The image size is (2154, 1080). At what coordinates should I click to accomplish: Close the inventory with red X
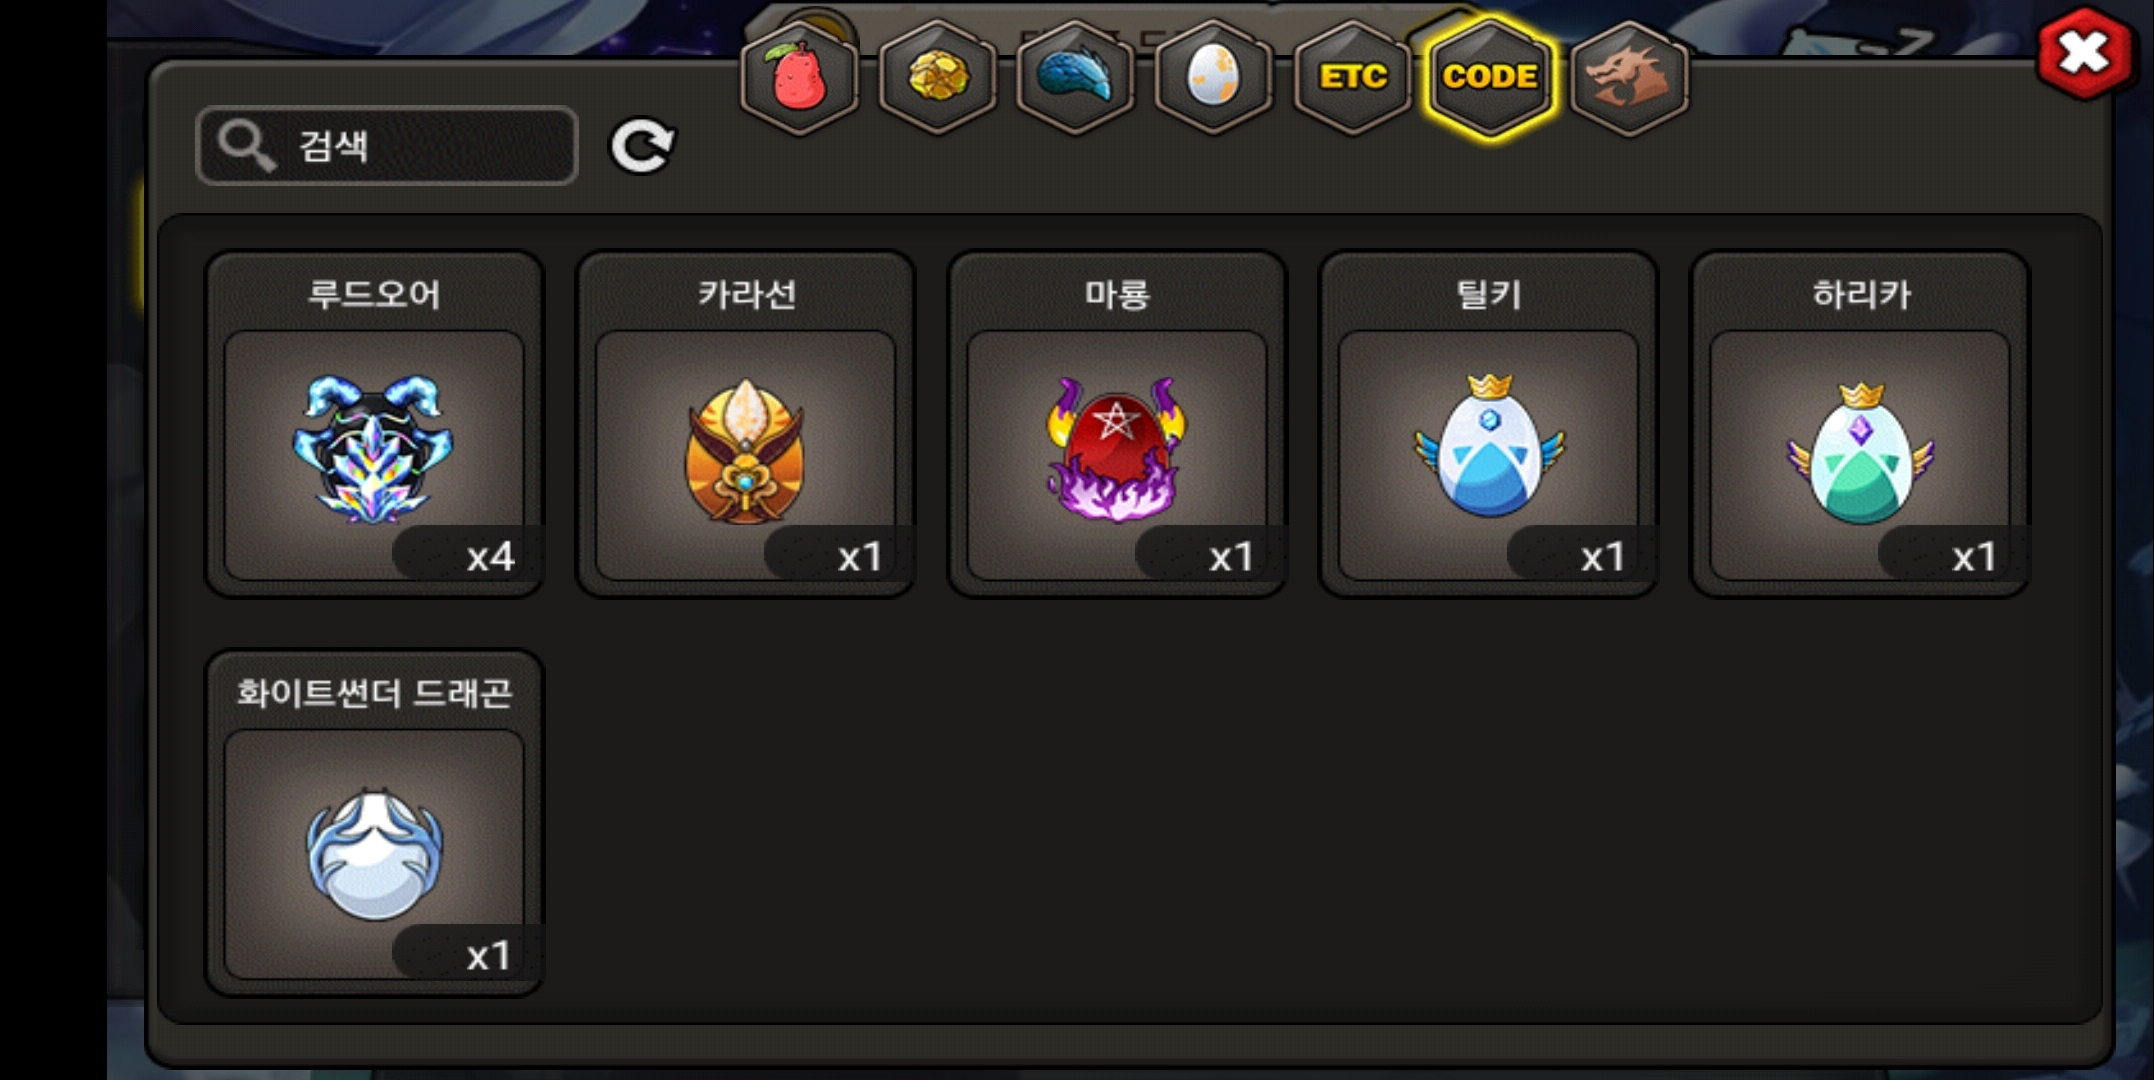click(x=2084, y=54)
